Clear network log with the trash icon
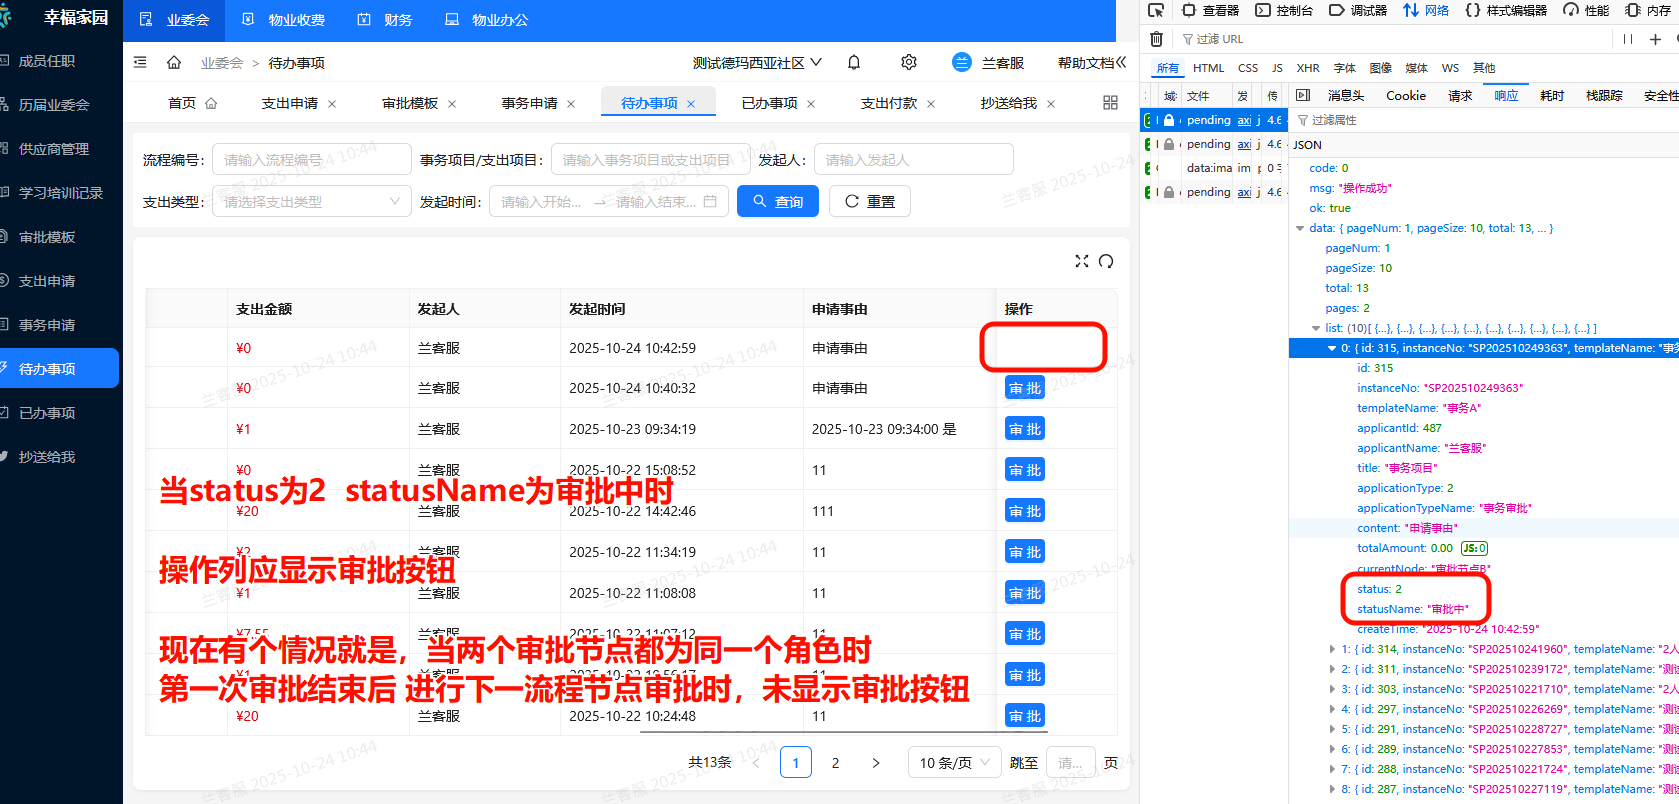The width and height of the screenshot is (1679, 804). pyautogui.click(x=1156, y=39)
